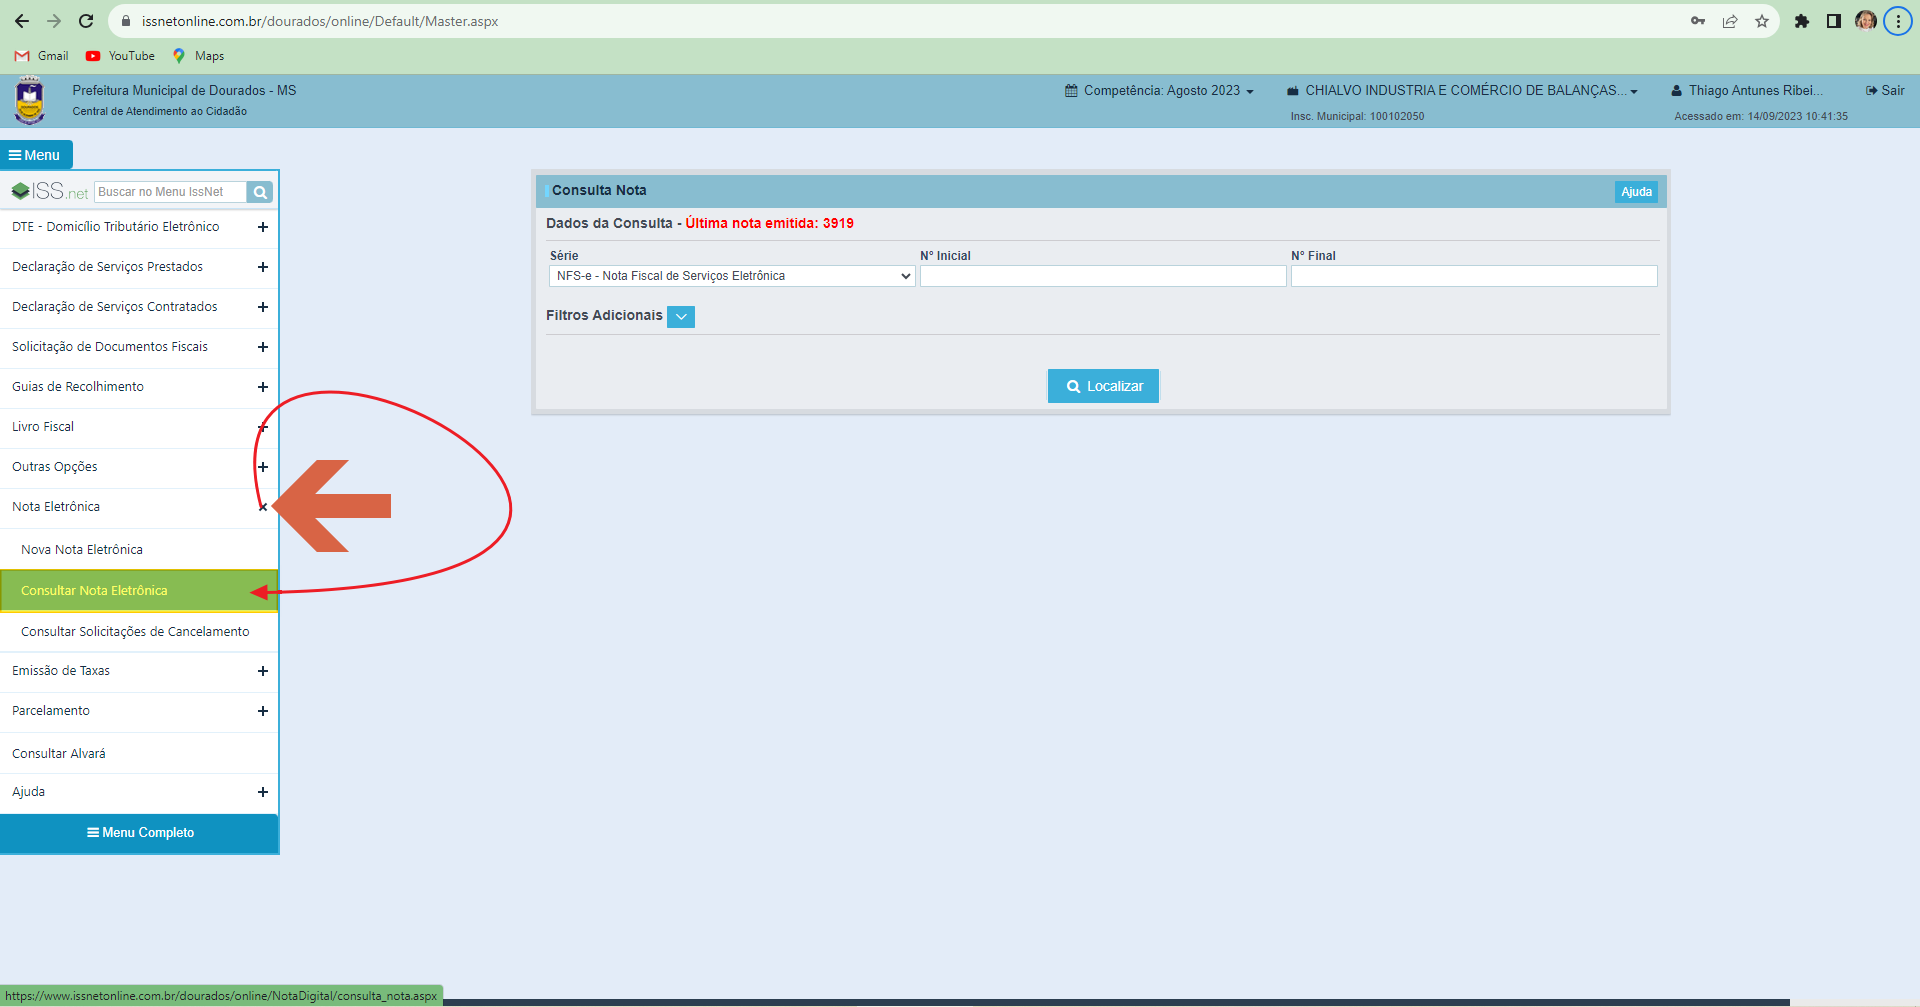Expand Guias de Recolhimento menu
Image resolution: width=1920 pixels, height=1007 pixels.
pyautogui.click(x=139, y=387)
